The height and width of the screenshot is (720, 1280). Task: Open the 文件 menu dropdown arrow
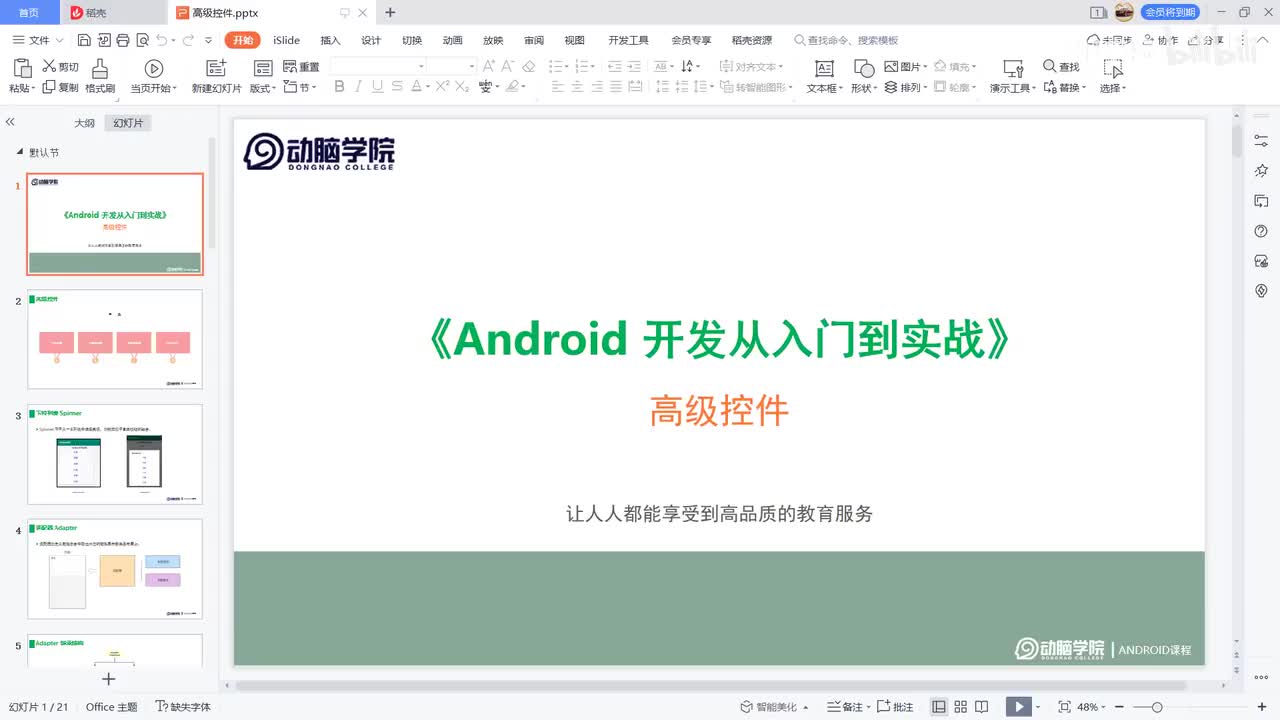(x=60, y=40)
